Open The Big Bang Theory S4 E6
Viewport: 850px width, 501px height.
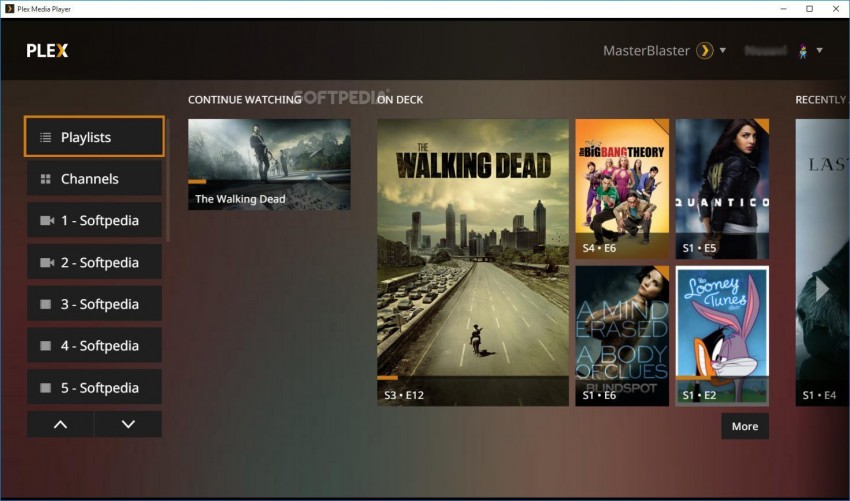[x=622, y=189]
